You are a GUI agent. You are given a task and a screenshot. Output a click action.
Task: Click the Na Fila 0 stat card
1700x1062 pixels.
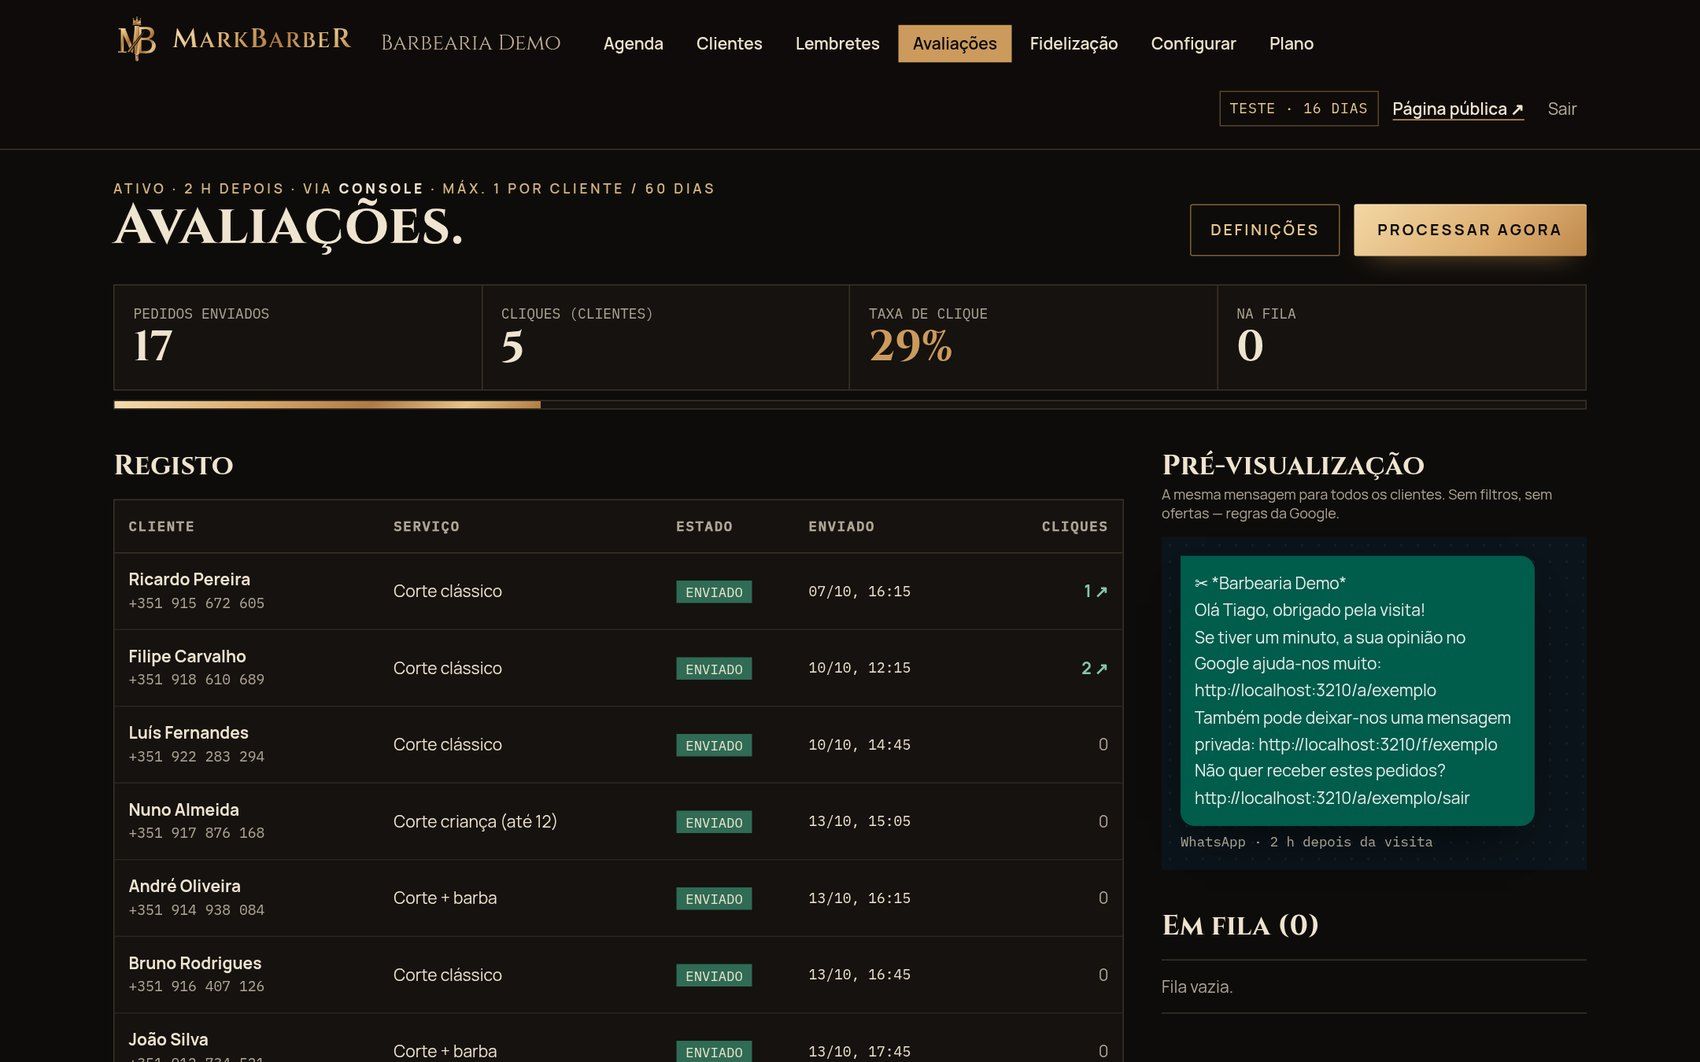point(1402,337)
